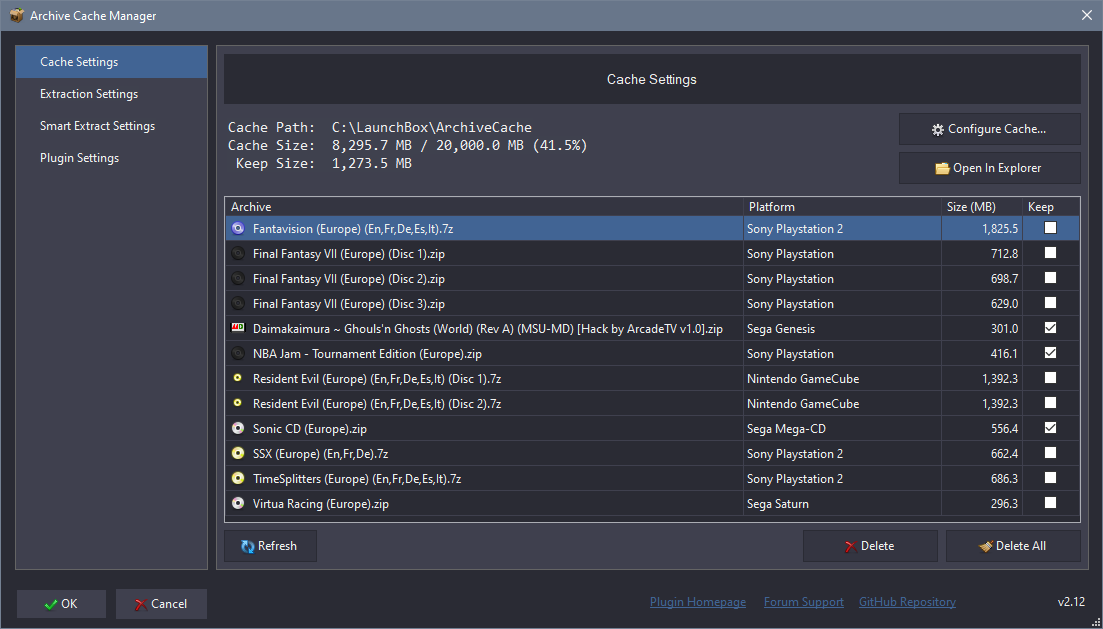Enable Keep for Final Fantasy VII Disc 3
This screenshot has width=1103, height=629.
click(1050, 303)
